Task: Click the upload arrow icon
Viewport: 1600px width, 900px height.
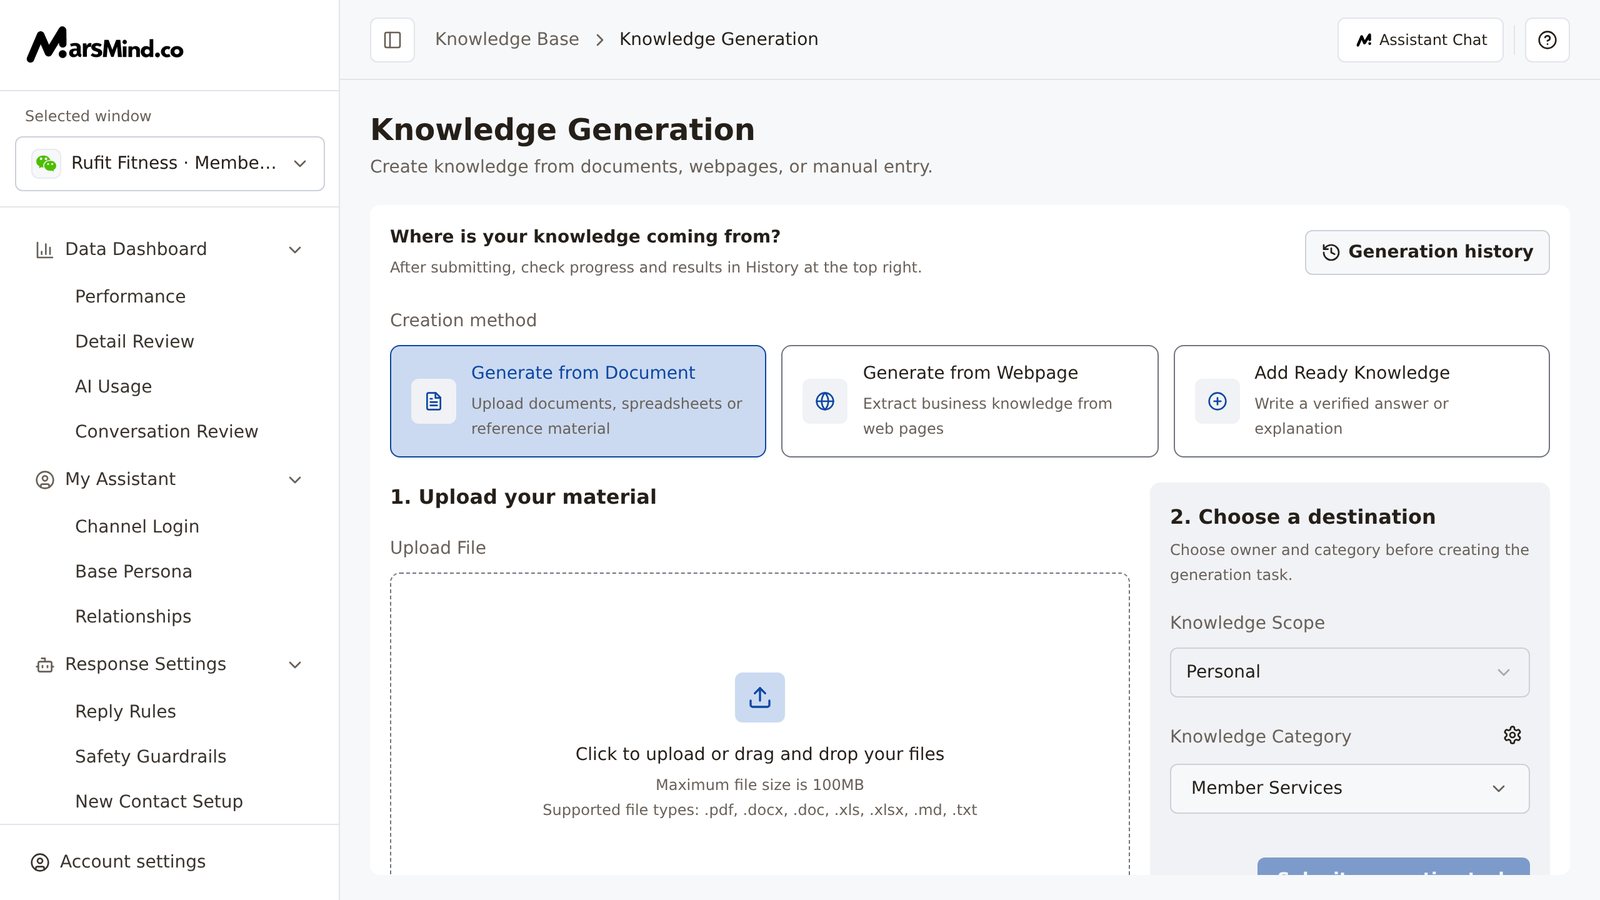Action: pos(760,697)
